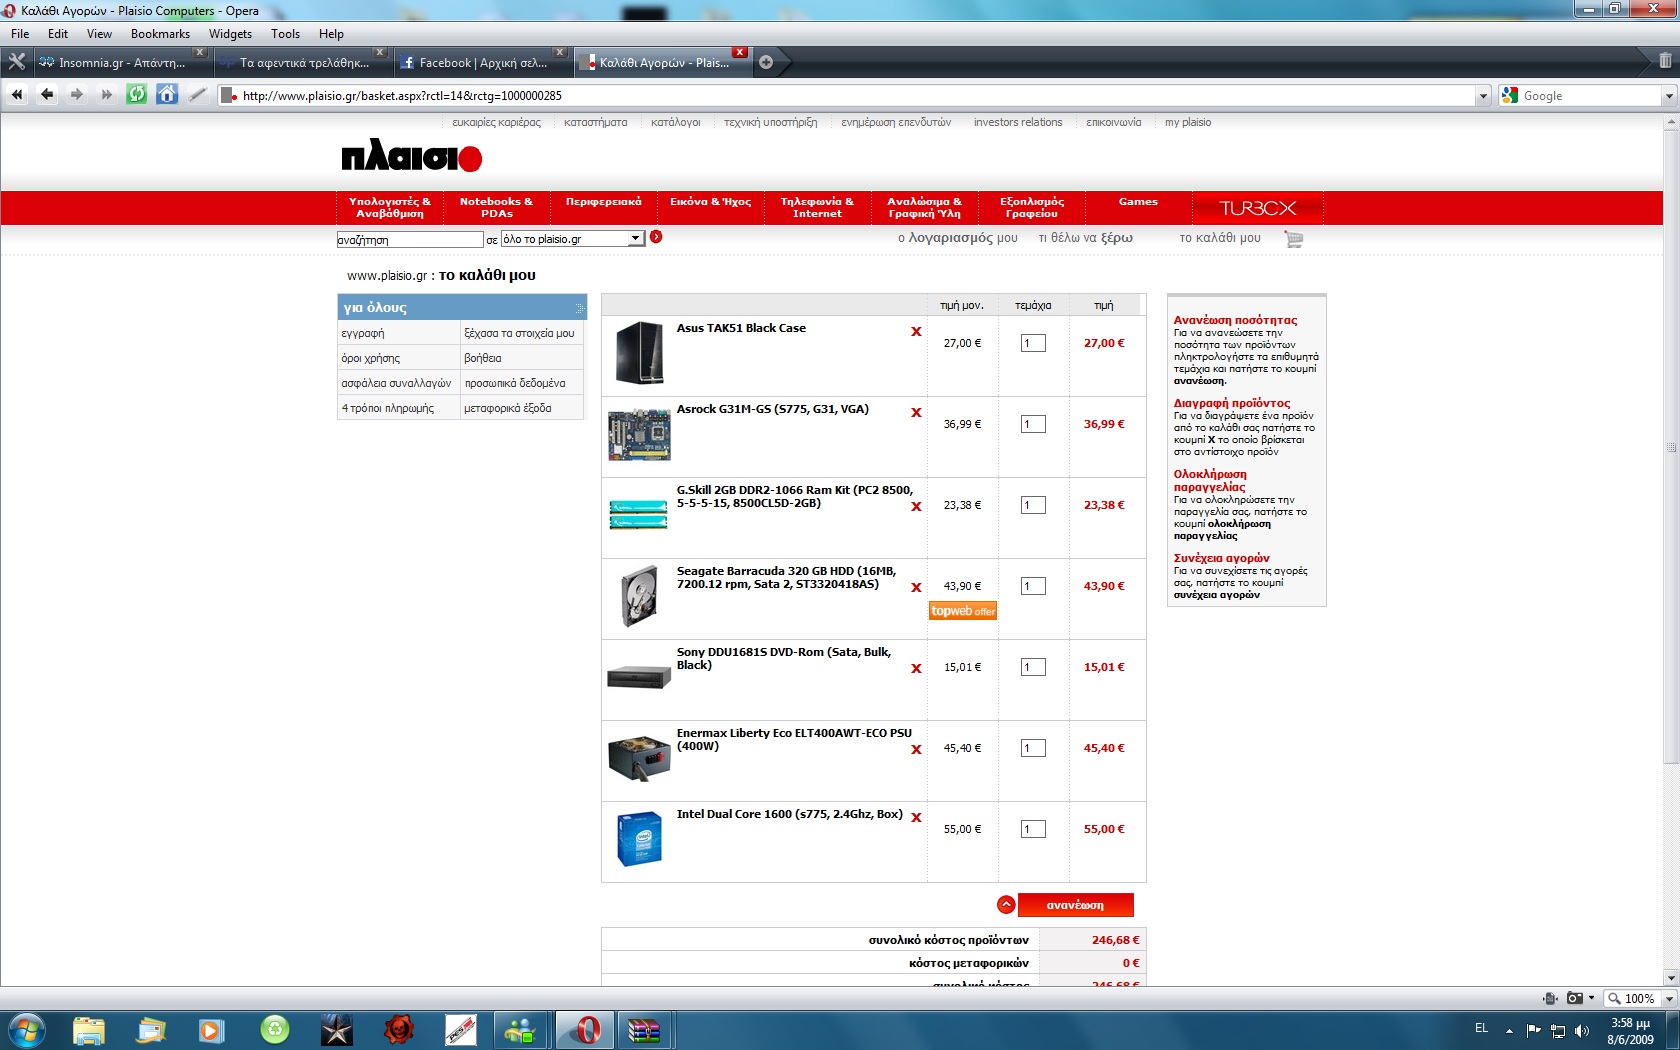The height and width of the screenshot is (1050, 1680).
Task: Open Windows Explorer from the taskbar
Action: (x=88, y=1030)
